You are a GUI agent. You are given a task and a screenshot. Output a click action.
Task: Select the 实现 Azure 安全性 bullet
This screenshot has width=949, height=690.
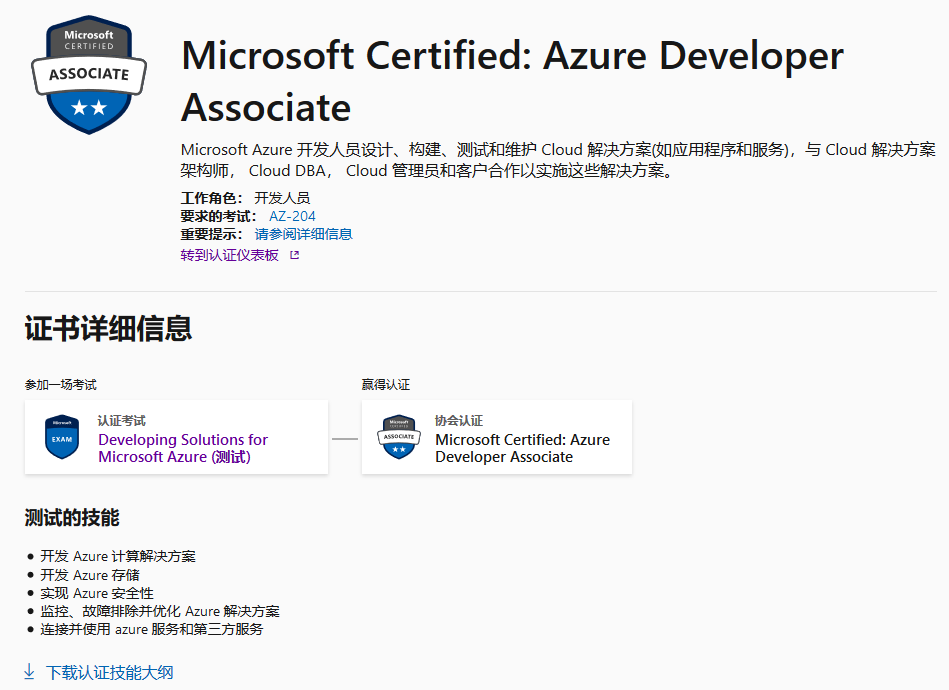pyautogui.click(x=97, y=593)
